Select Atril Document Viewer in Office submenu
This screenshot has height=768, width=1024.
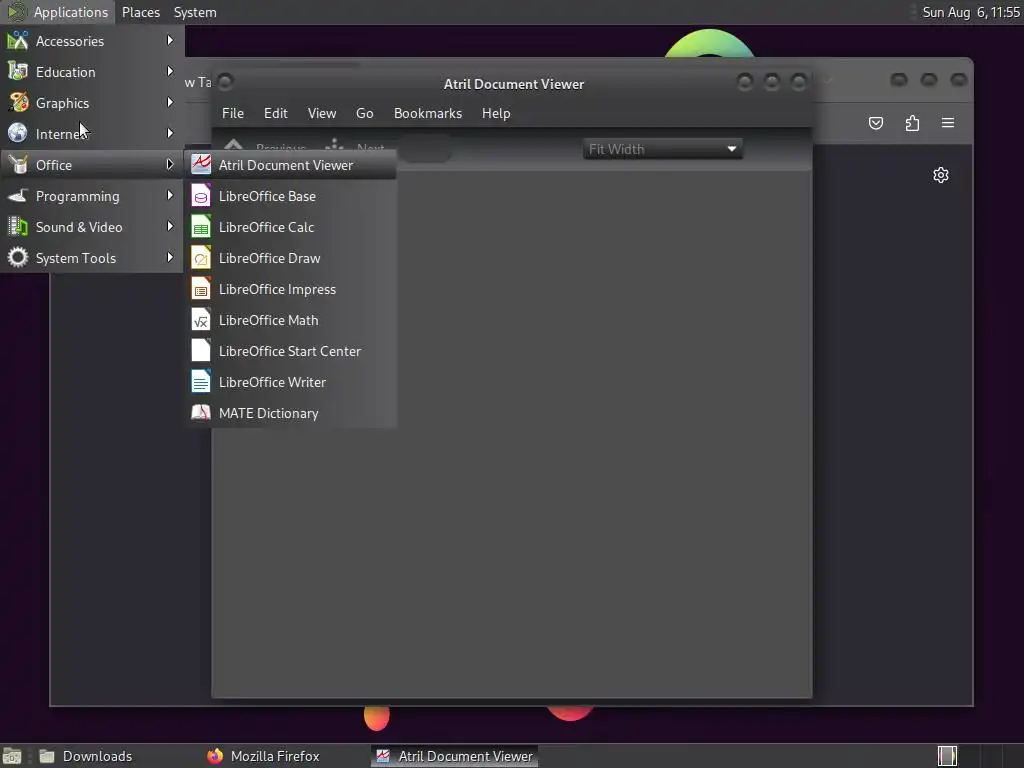point(291,165)
